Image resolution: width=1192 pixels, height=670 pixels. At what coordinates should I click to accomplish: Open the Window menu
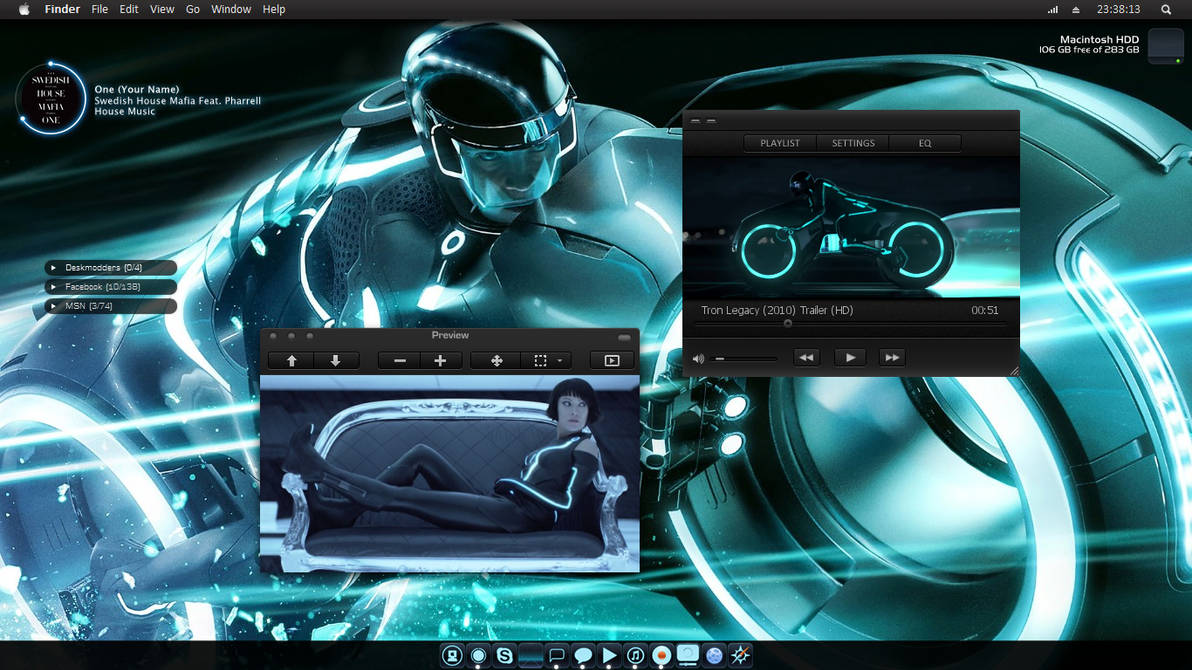point(231,9)
